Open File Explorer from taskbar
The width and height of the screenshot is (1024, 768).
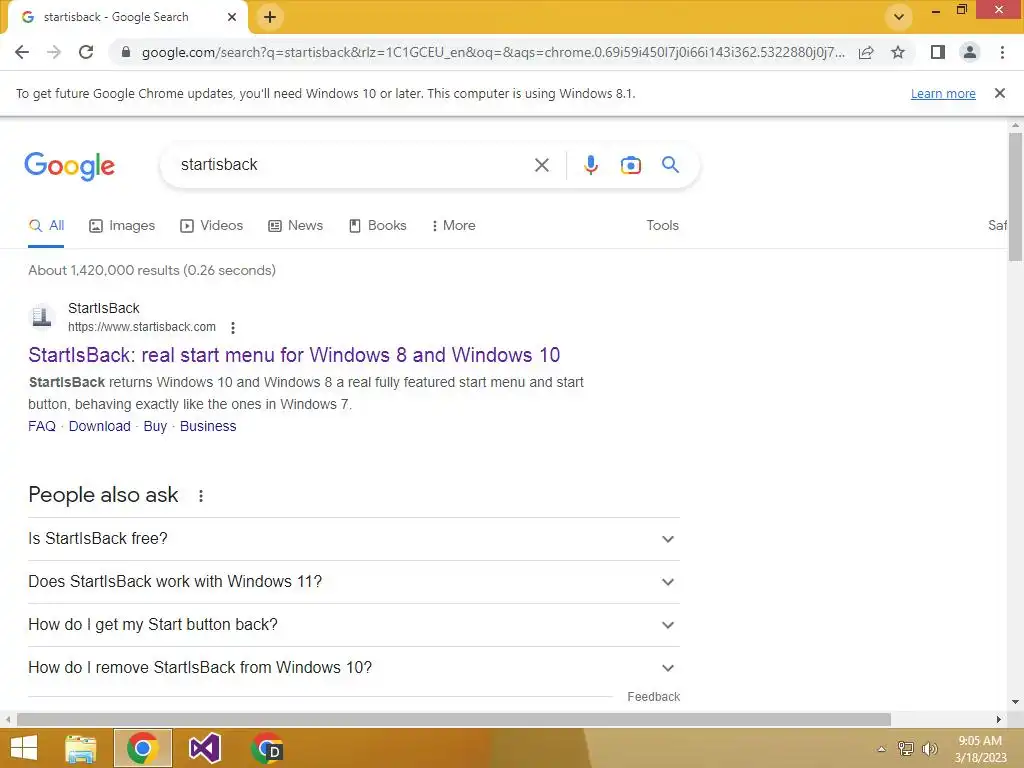point(81,748)
